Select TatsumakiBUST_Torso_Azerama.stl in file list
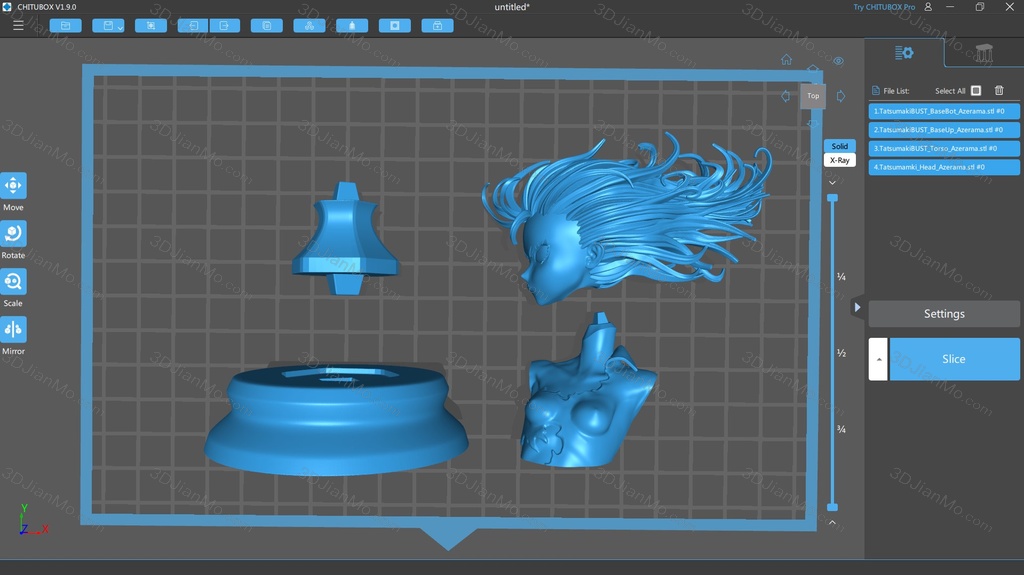This screenshot has width=1024, height=575. (x=944, y=148)
